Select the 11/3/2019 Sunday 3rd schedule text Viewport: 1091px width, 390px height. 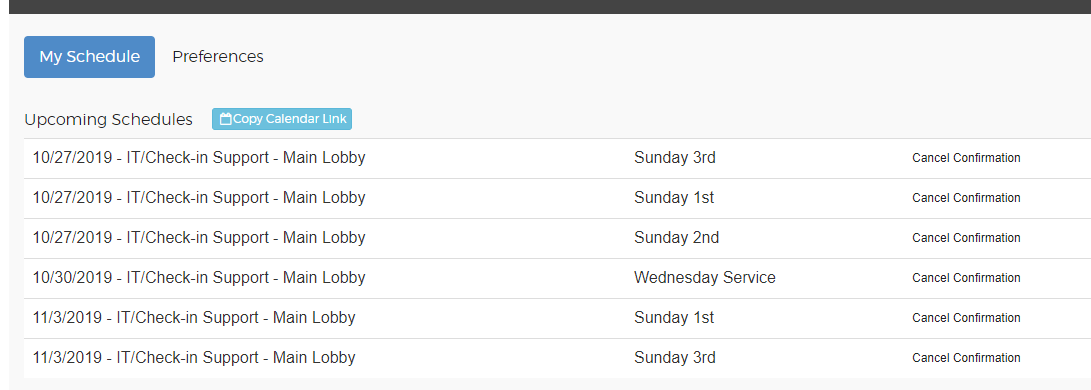pyautogui.click(x=194, y=358)
